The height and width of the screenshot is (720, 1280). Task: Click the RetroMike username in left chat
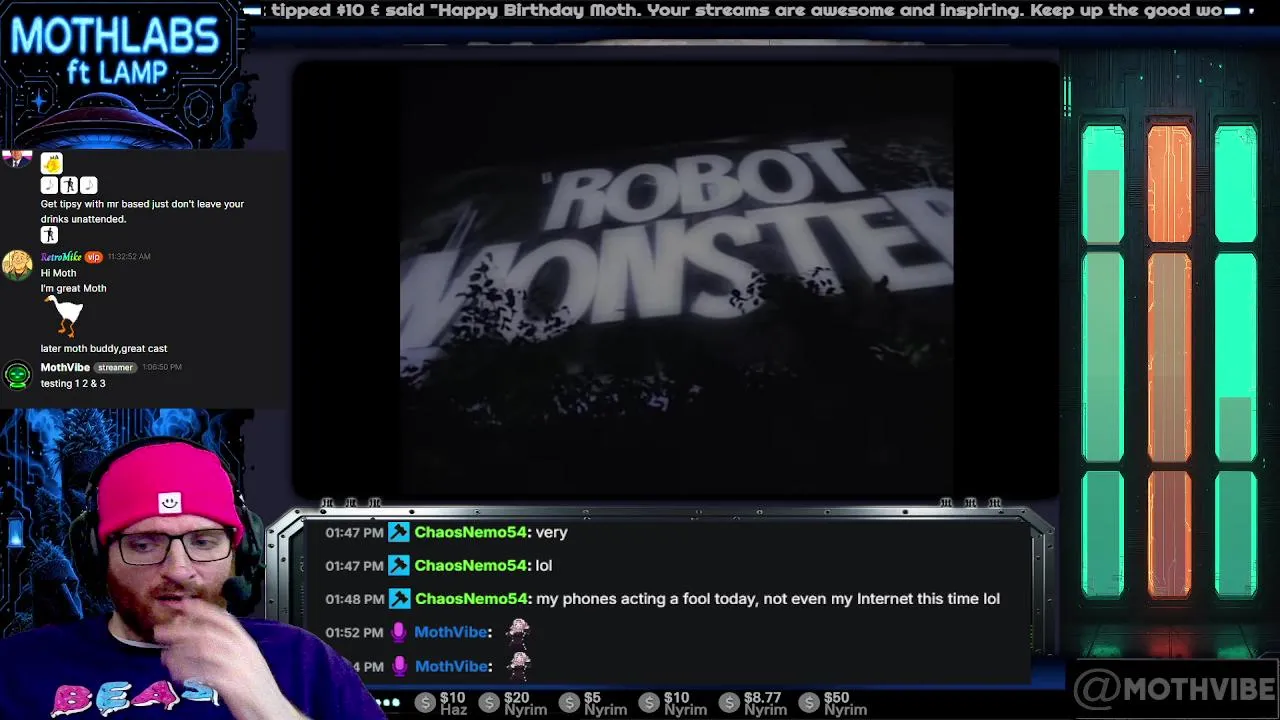point(60,257)
